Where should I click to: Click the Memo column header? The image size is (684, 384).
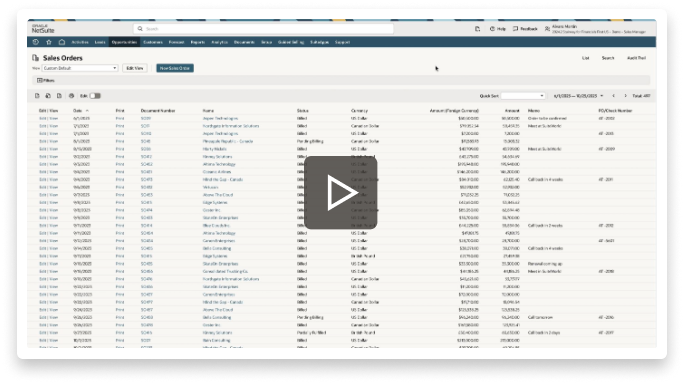coord(534,111)
